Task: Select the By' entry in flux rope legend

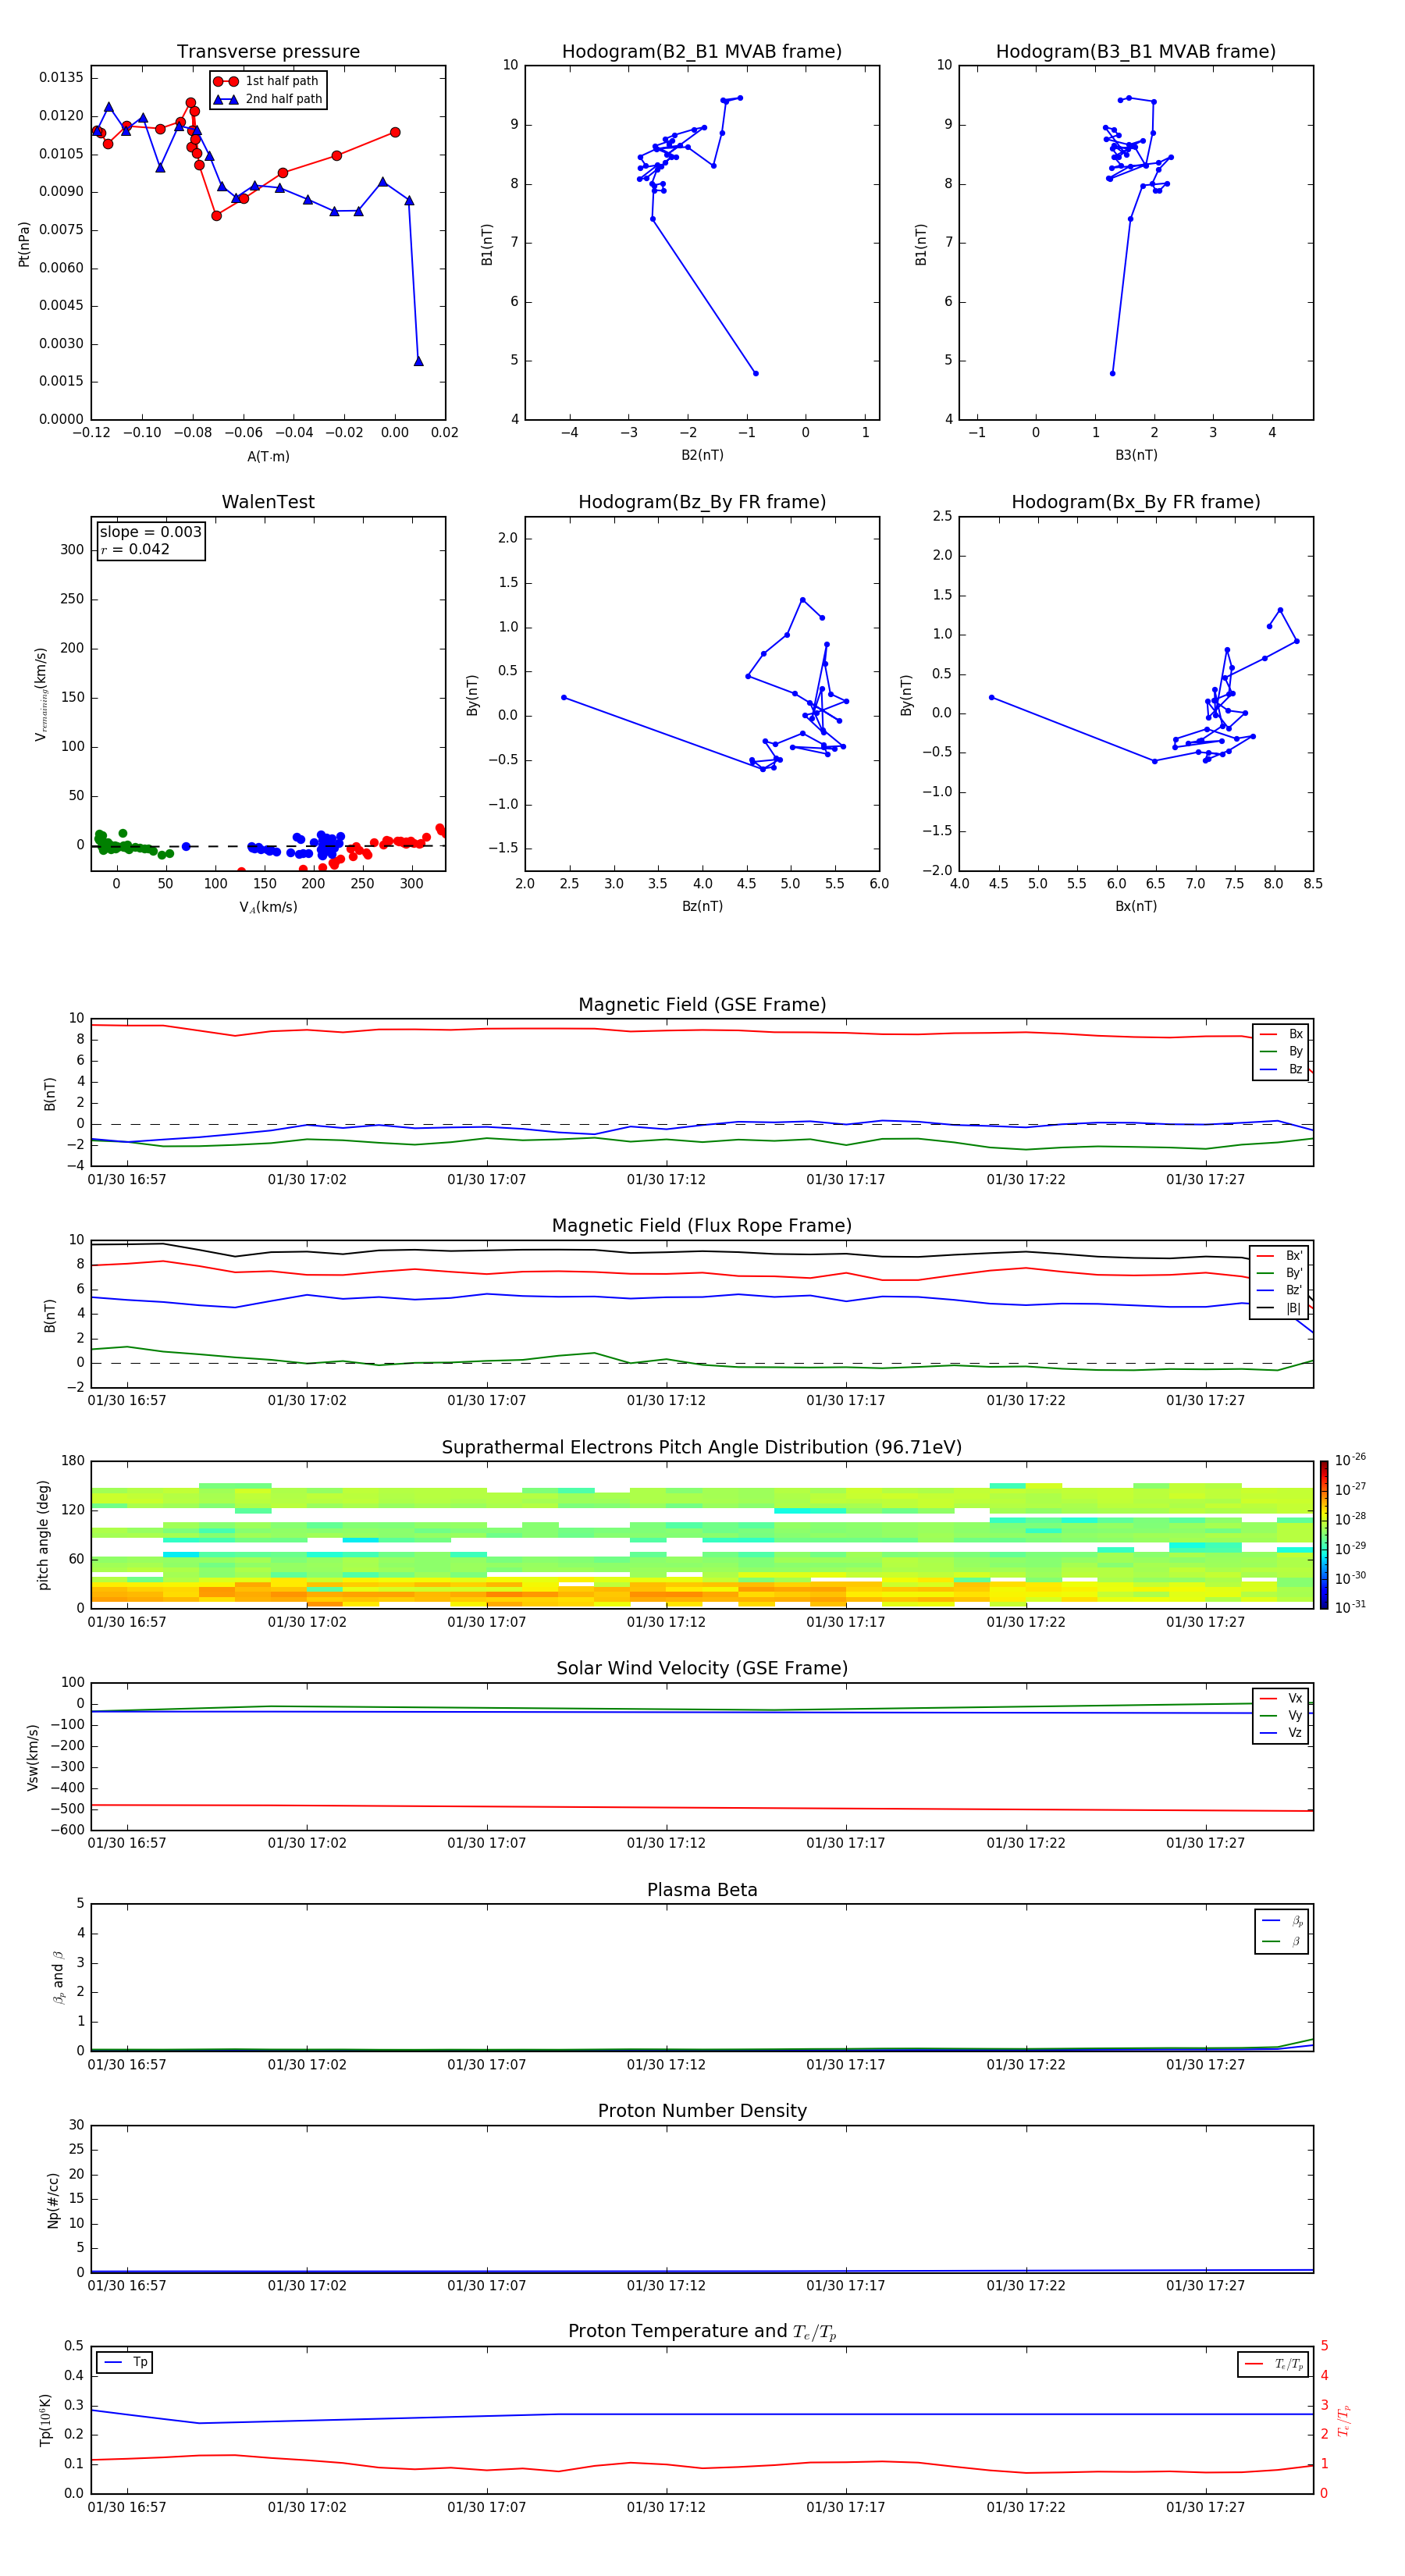Action: (1280, 1273)
